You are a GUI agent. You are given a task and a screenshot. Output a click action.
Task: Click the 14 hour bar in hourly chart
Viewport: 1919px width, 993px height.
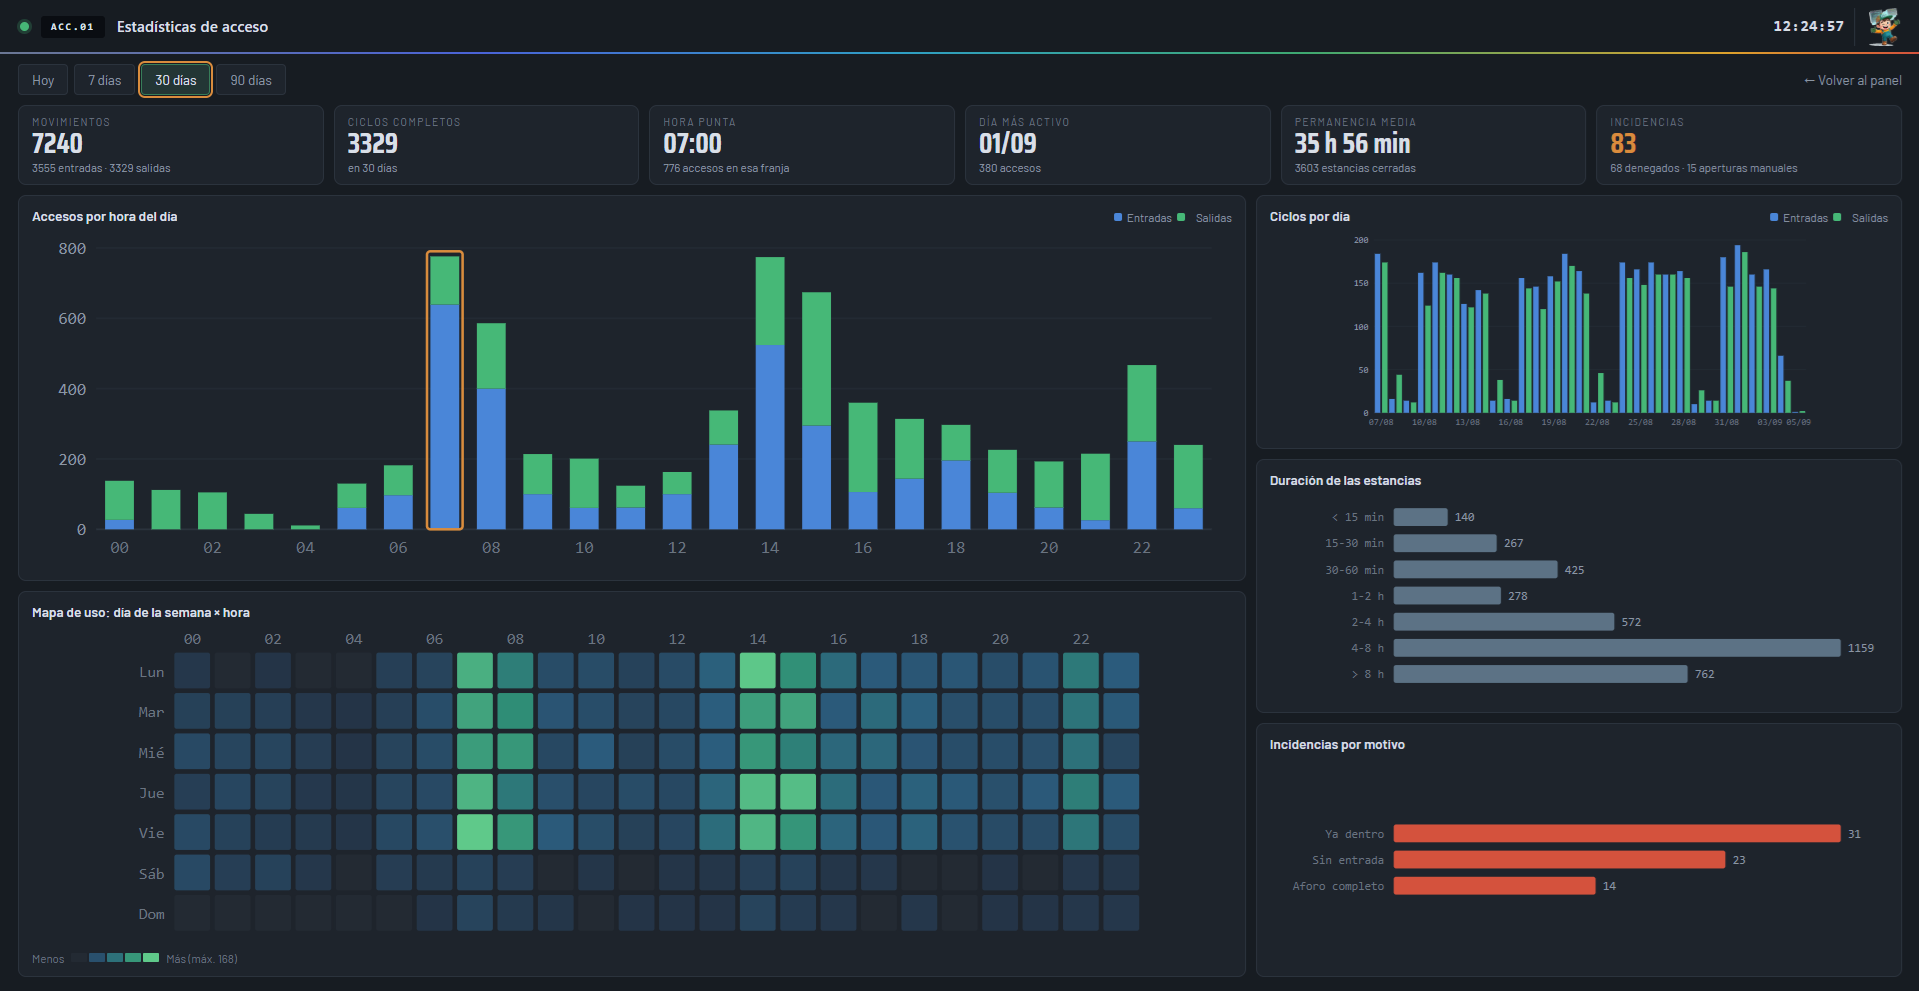tap(770, 393)
